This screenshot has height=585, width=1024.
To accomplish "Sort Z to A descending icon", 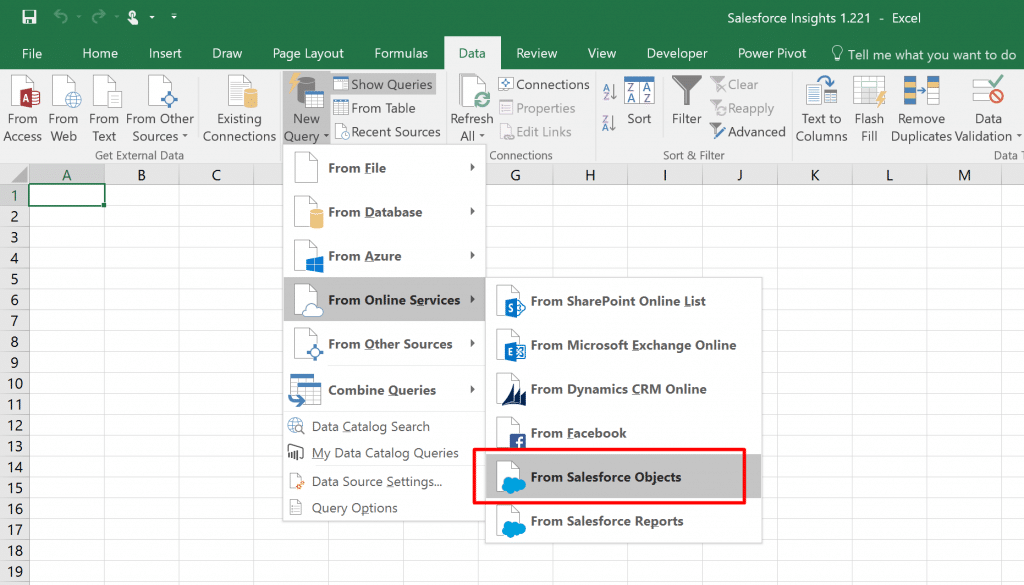I will pyautogui.click(x=609, y=123).
